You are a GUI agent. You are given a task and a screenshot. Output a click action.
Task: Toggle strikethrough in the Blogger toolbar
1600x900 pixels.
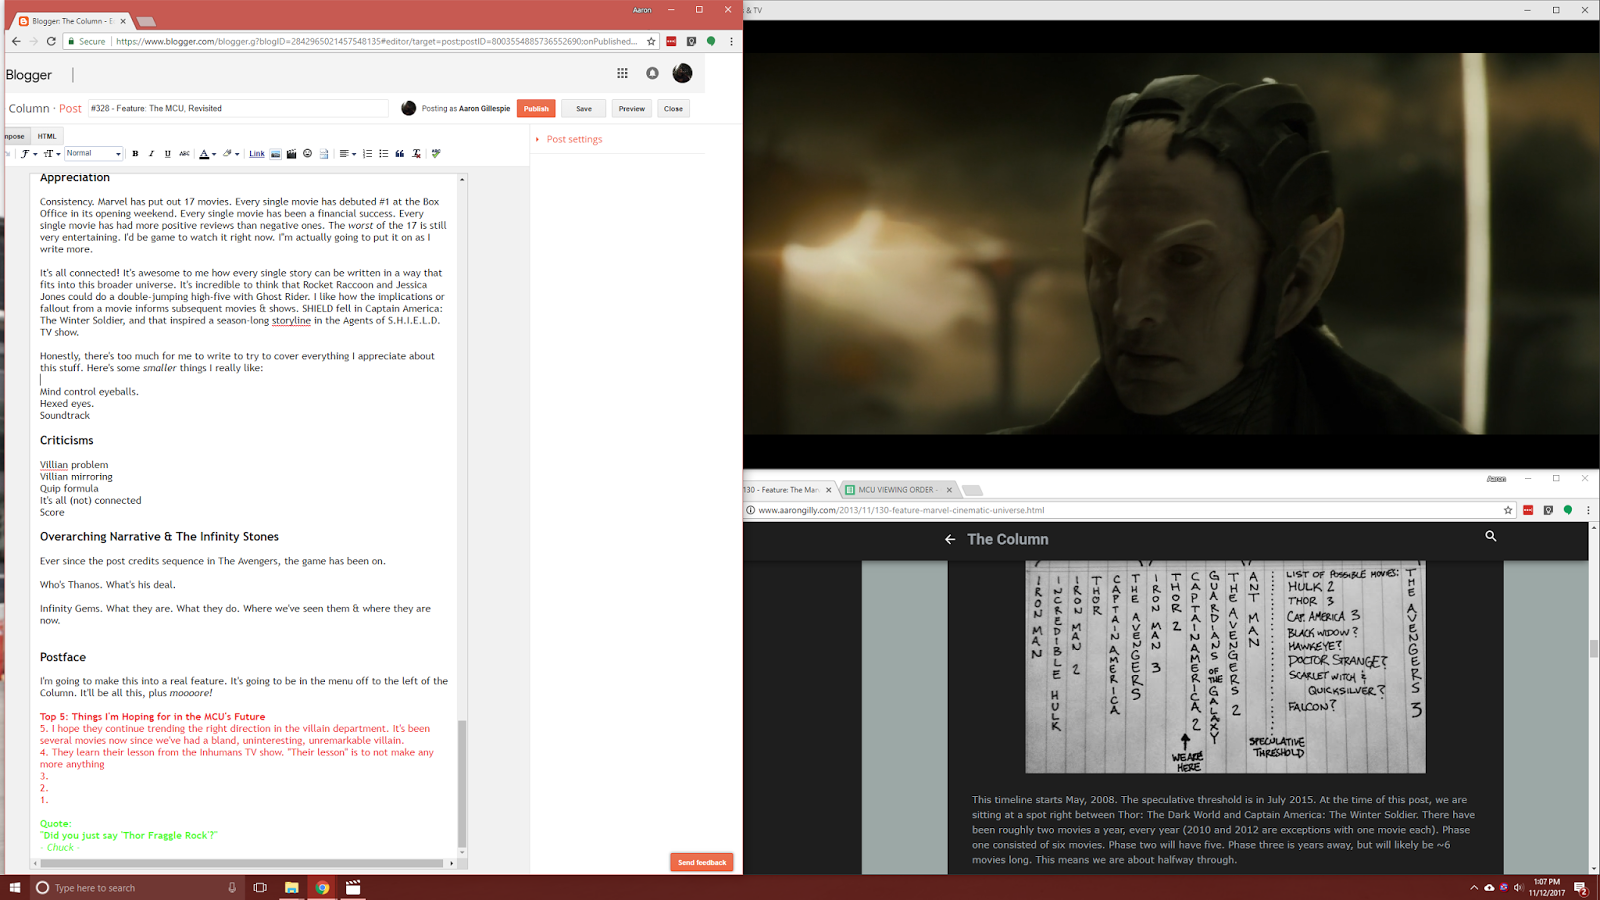tap(184, 154)
